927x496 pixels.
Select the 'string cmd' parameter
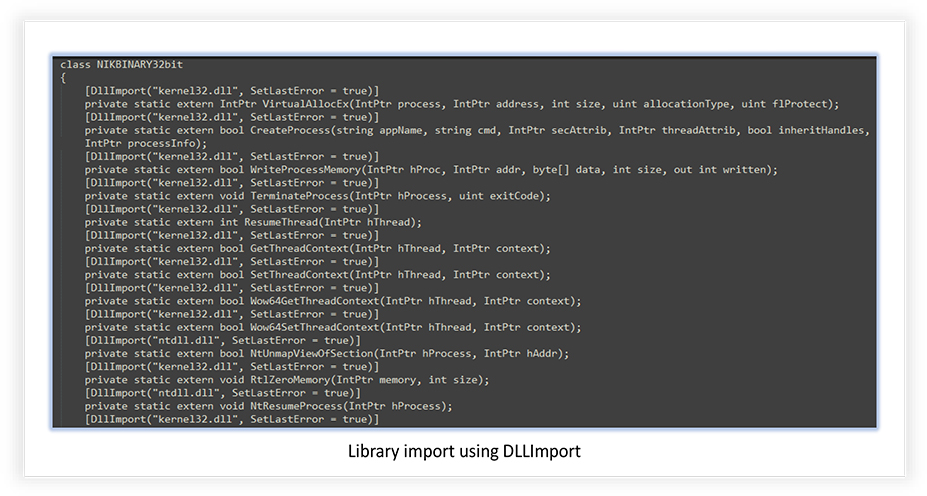point(465,130)
